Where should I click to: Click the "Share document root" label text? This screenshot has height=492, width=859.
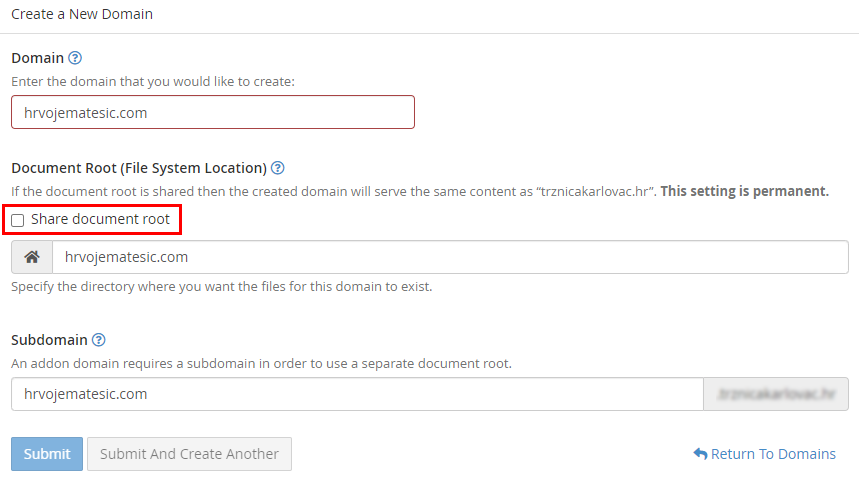[100, 219]
